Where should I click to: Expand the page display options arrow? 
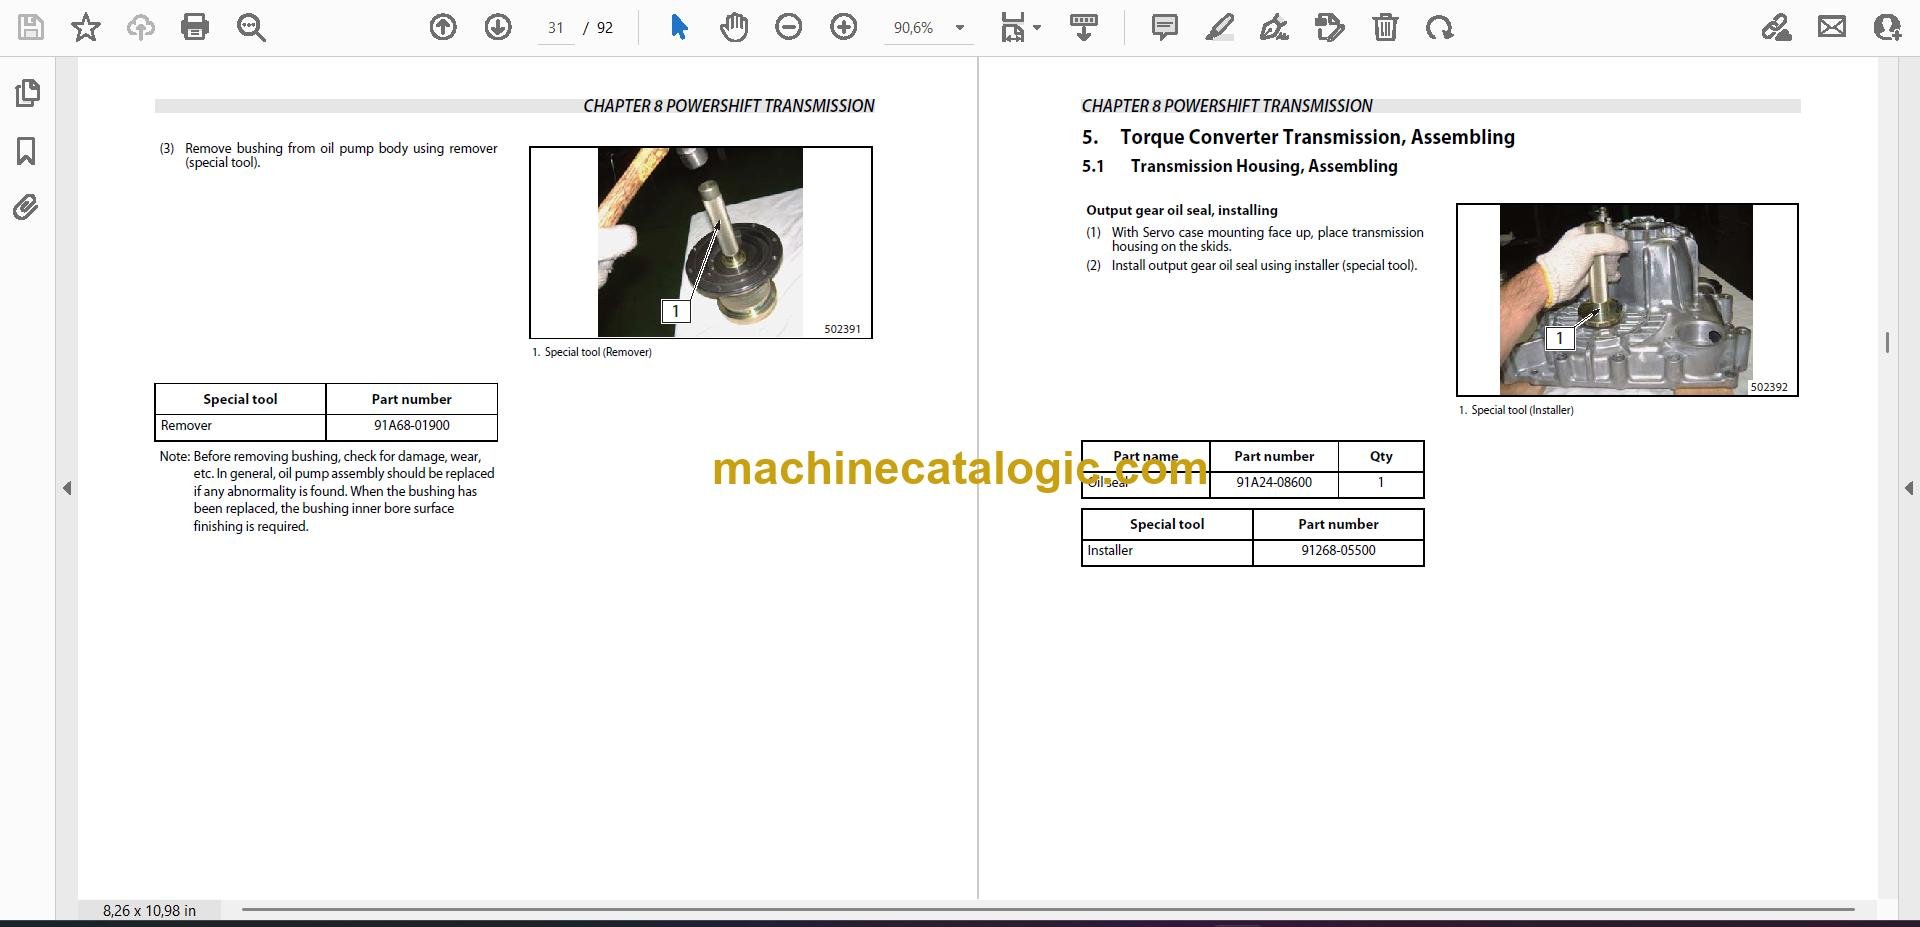point(1037,28)
